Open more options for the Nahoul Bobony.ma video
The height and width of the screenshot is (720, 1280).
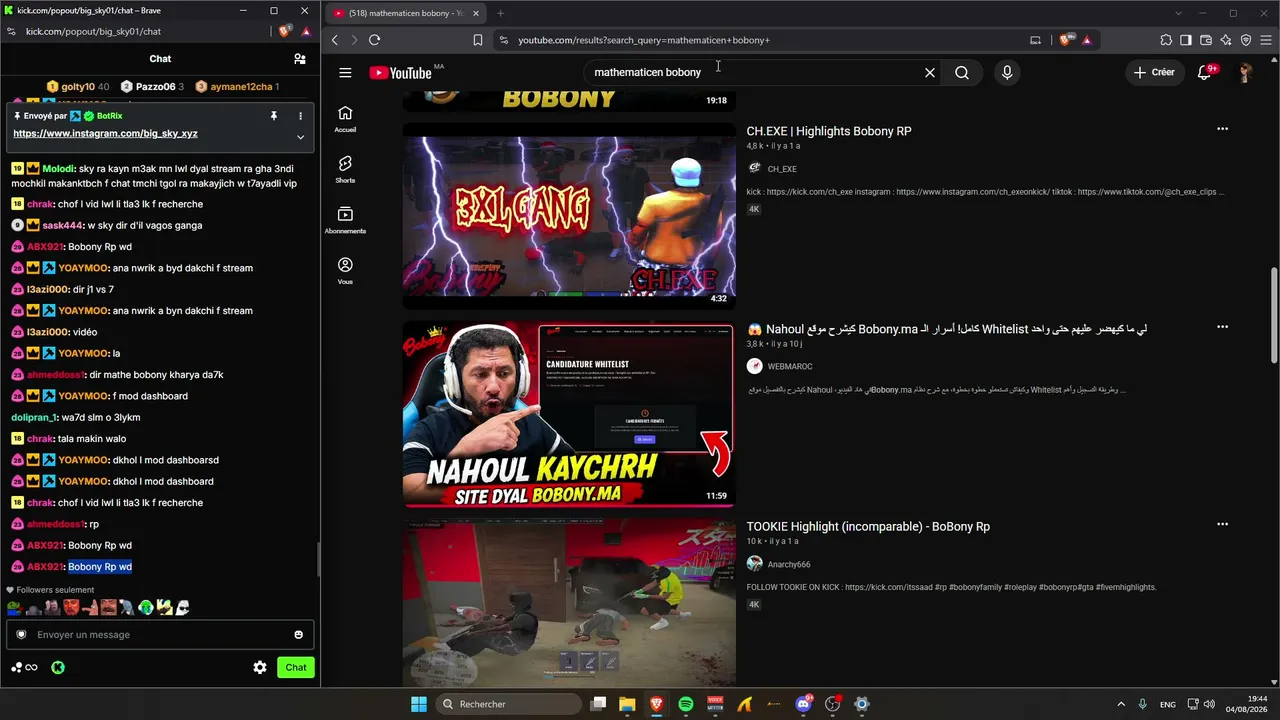pyautogui.click(x=1222, y=327)
